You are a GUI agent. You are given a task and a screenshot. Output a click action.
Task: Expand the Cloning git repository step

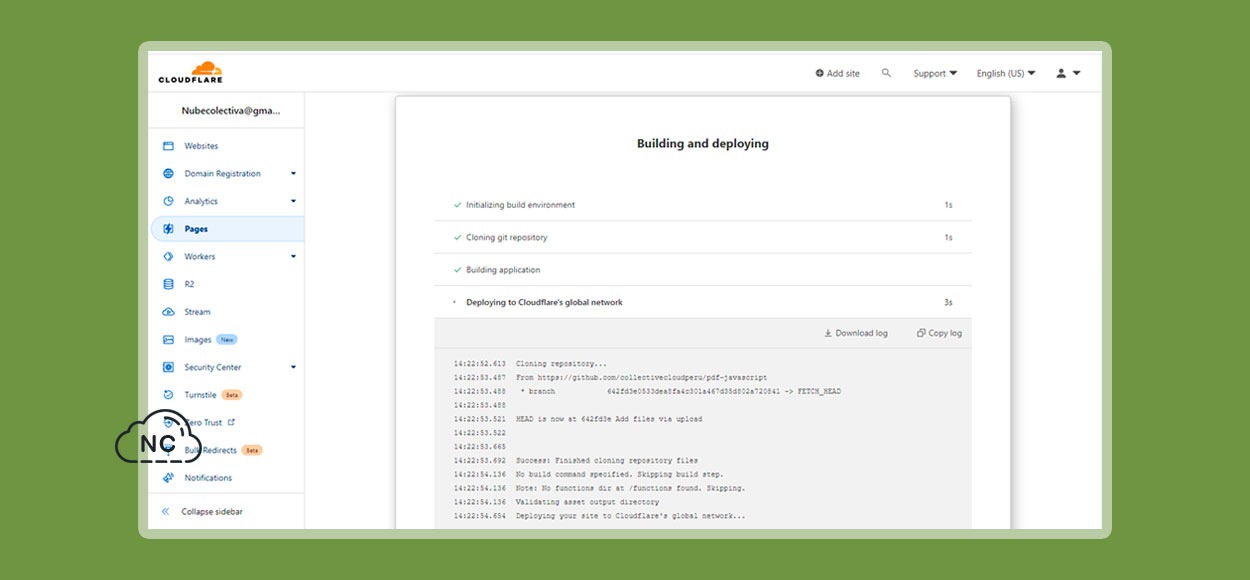click(703, 238)
